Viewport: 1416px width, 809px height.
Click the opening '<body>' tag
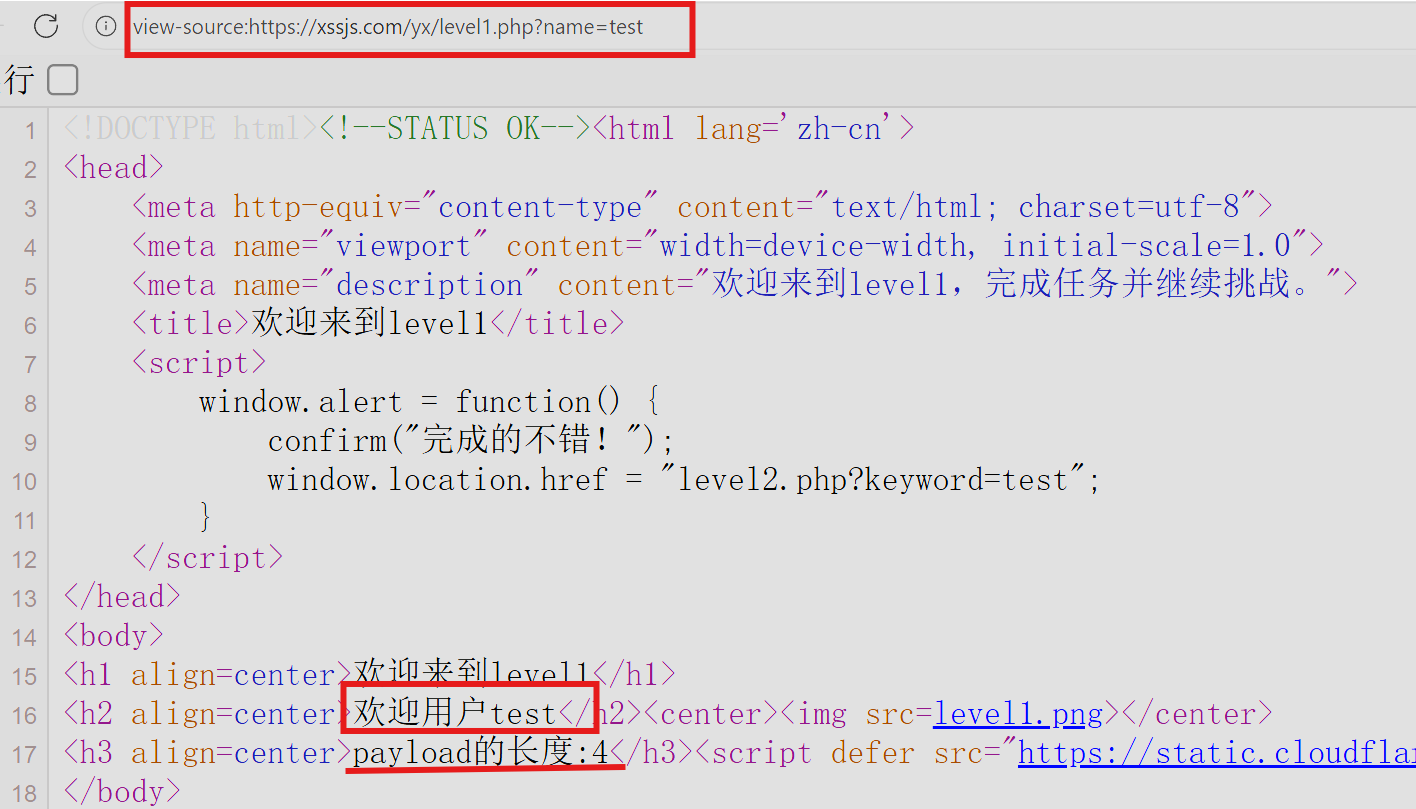point(114,636)
